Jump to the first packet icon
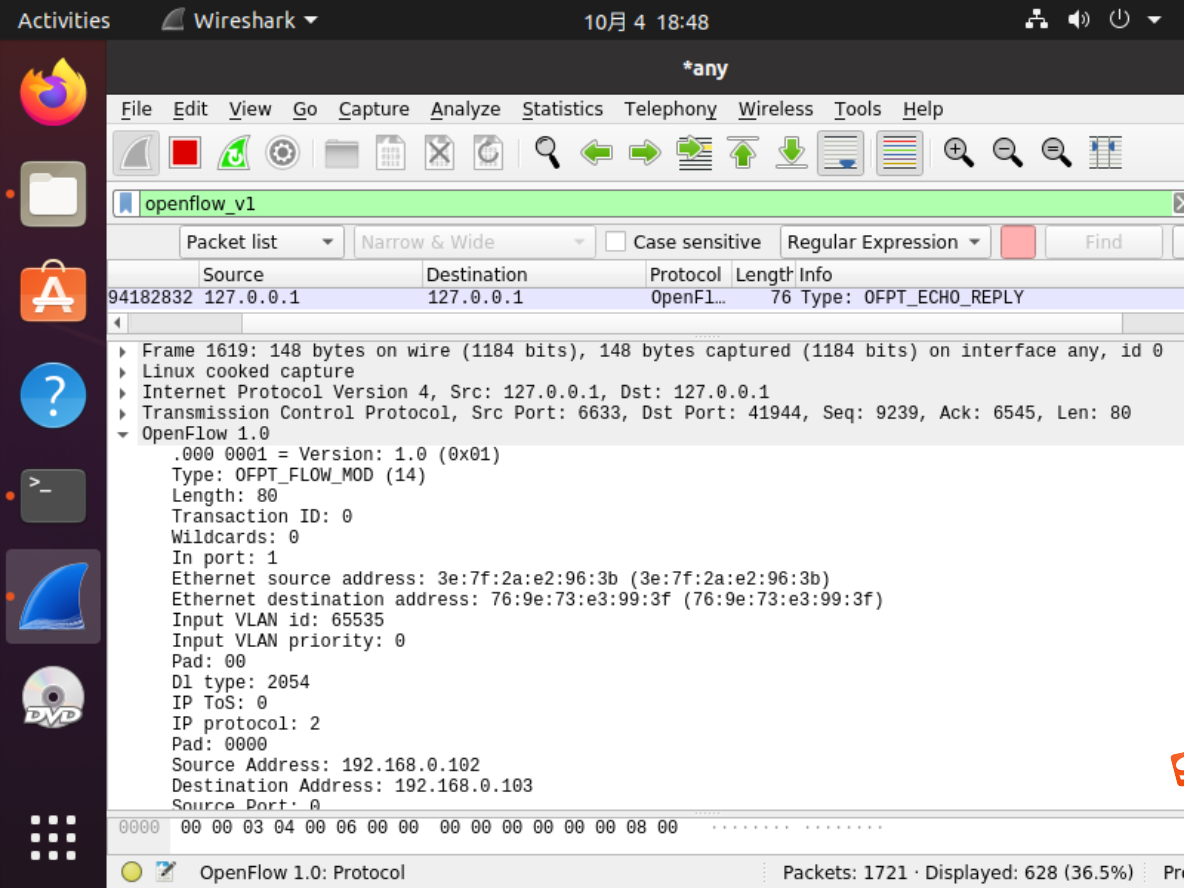The height and width of the screenshot is (888, 1184). point(743,153)
